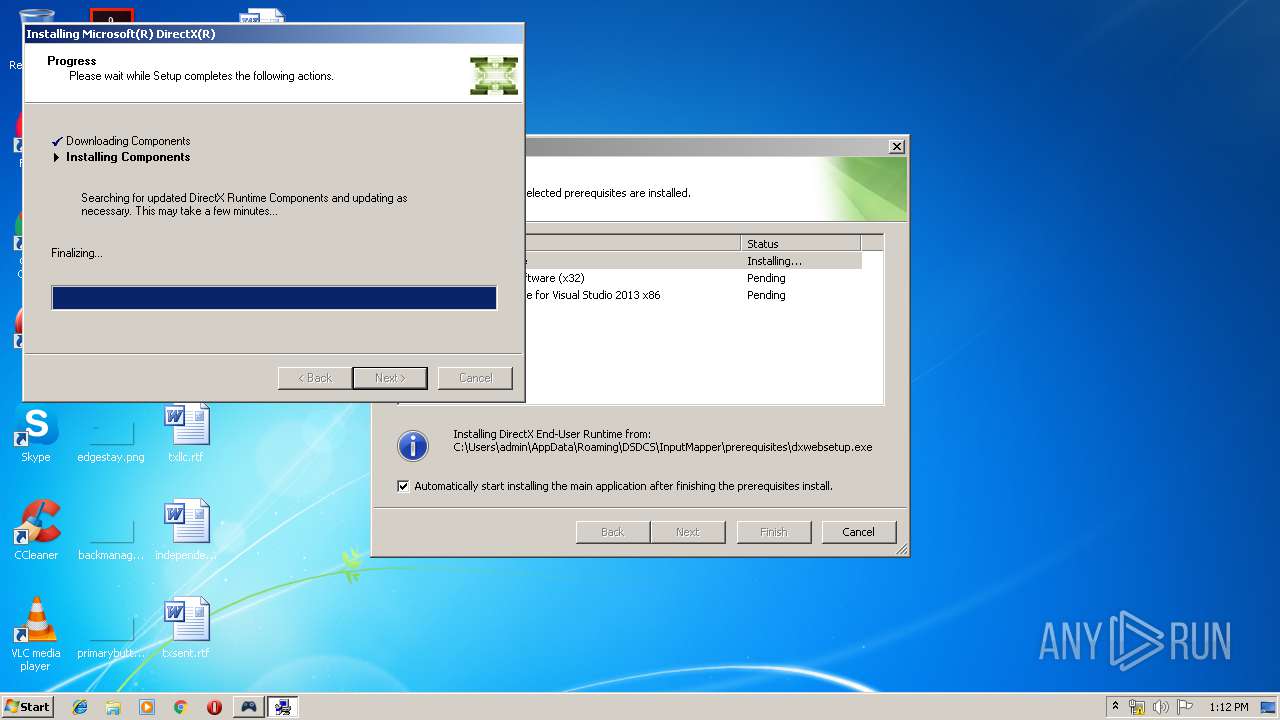This screenshot has height=720, width=1280.
Task: Click the network status tray icon
Action: 1137,707
